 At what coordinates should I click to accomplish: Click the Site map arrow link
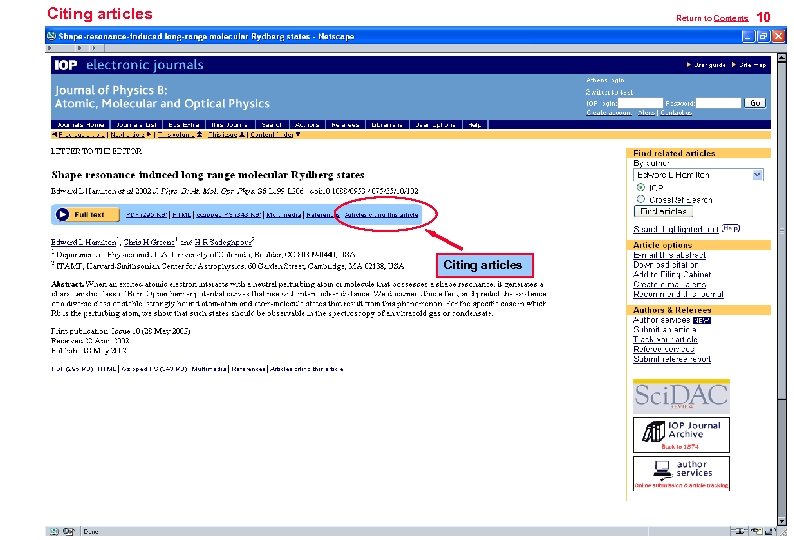coord(749,65)
